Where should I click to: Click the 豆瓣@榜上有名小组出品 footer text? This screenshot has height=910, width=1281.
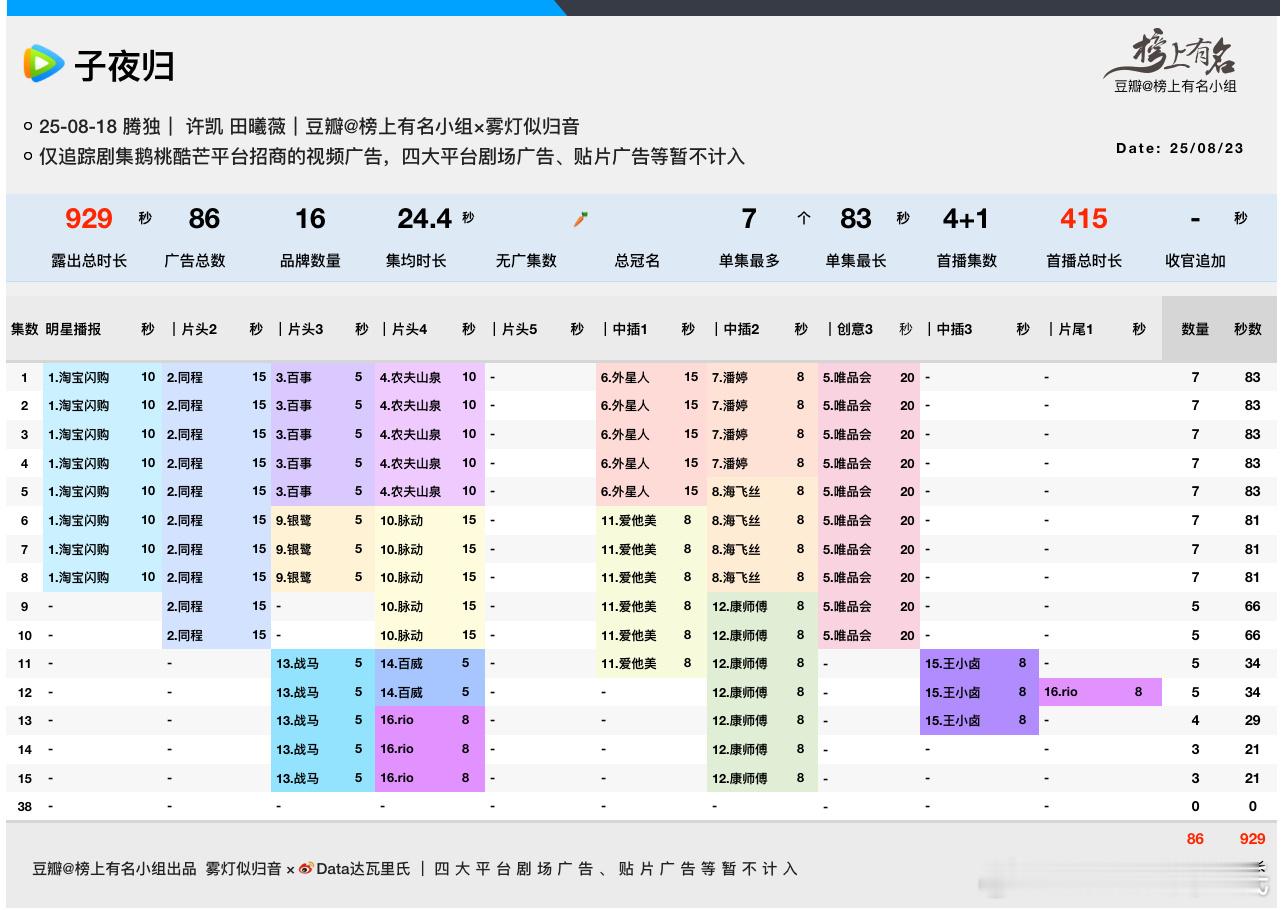coord(114,869)
